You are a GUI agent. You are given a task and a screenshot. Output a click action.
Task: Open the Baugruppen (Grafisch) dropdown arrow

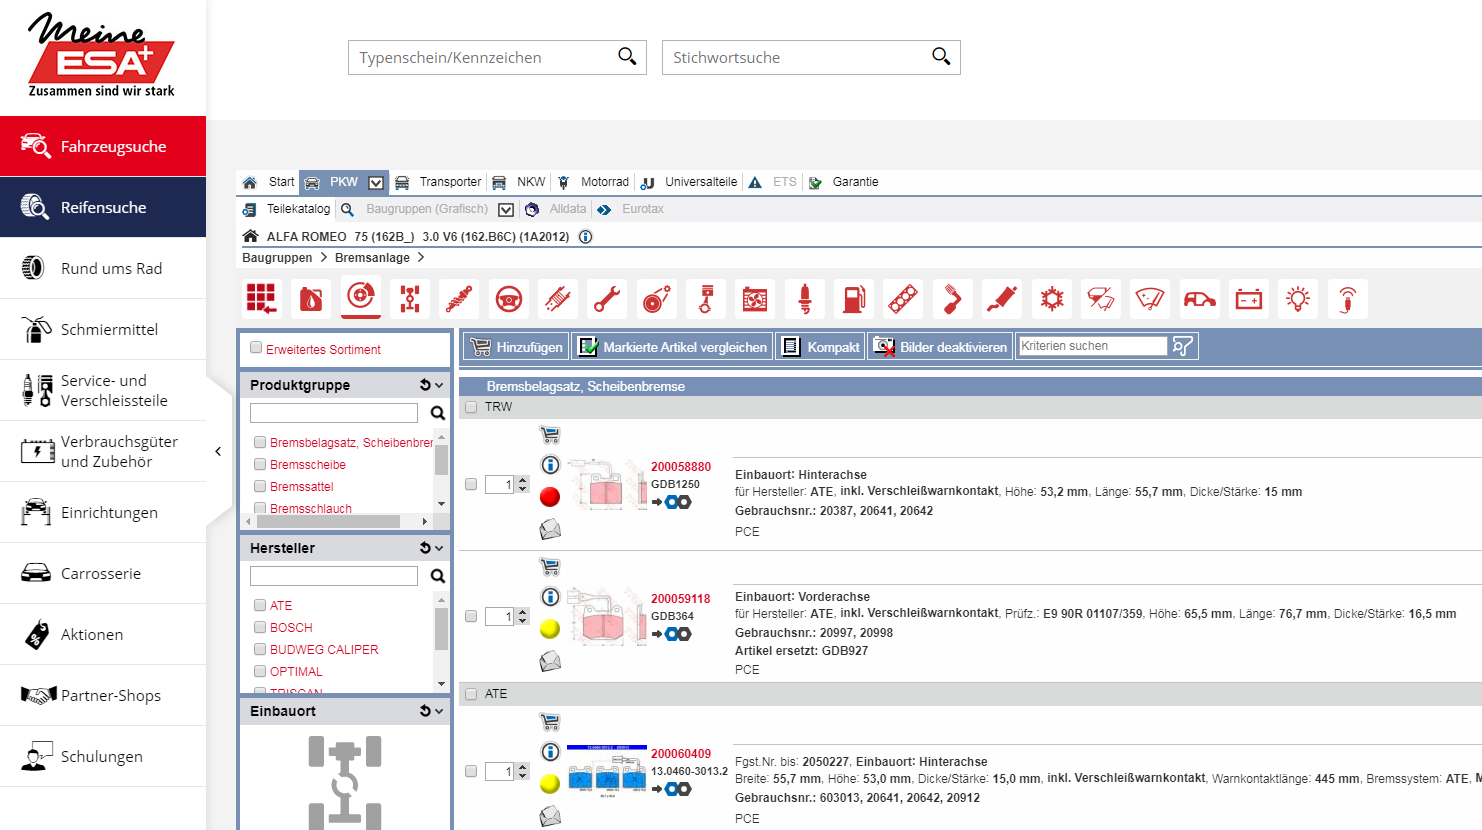coord(506,209)
